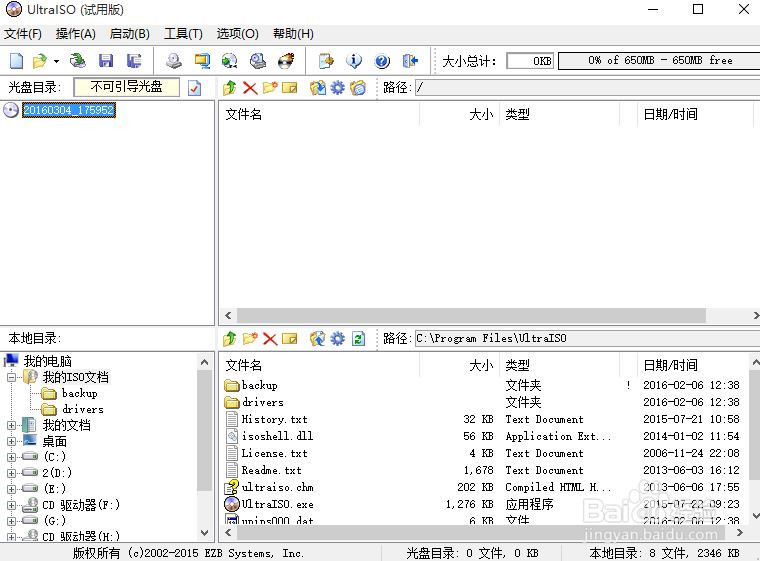Collapse the 我的ISO文档 tree node
Screen dimensions: 760x561
click(x=11, y=377)
